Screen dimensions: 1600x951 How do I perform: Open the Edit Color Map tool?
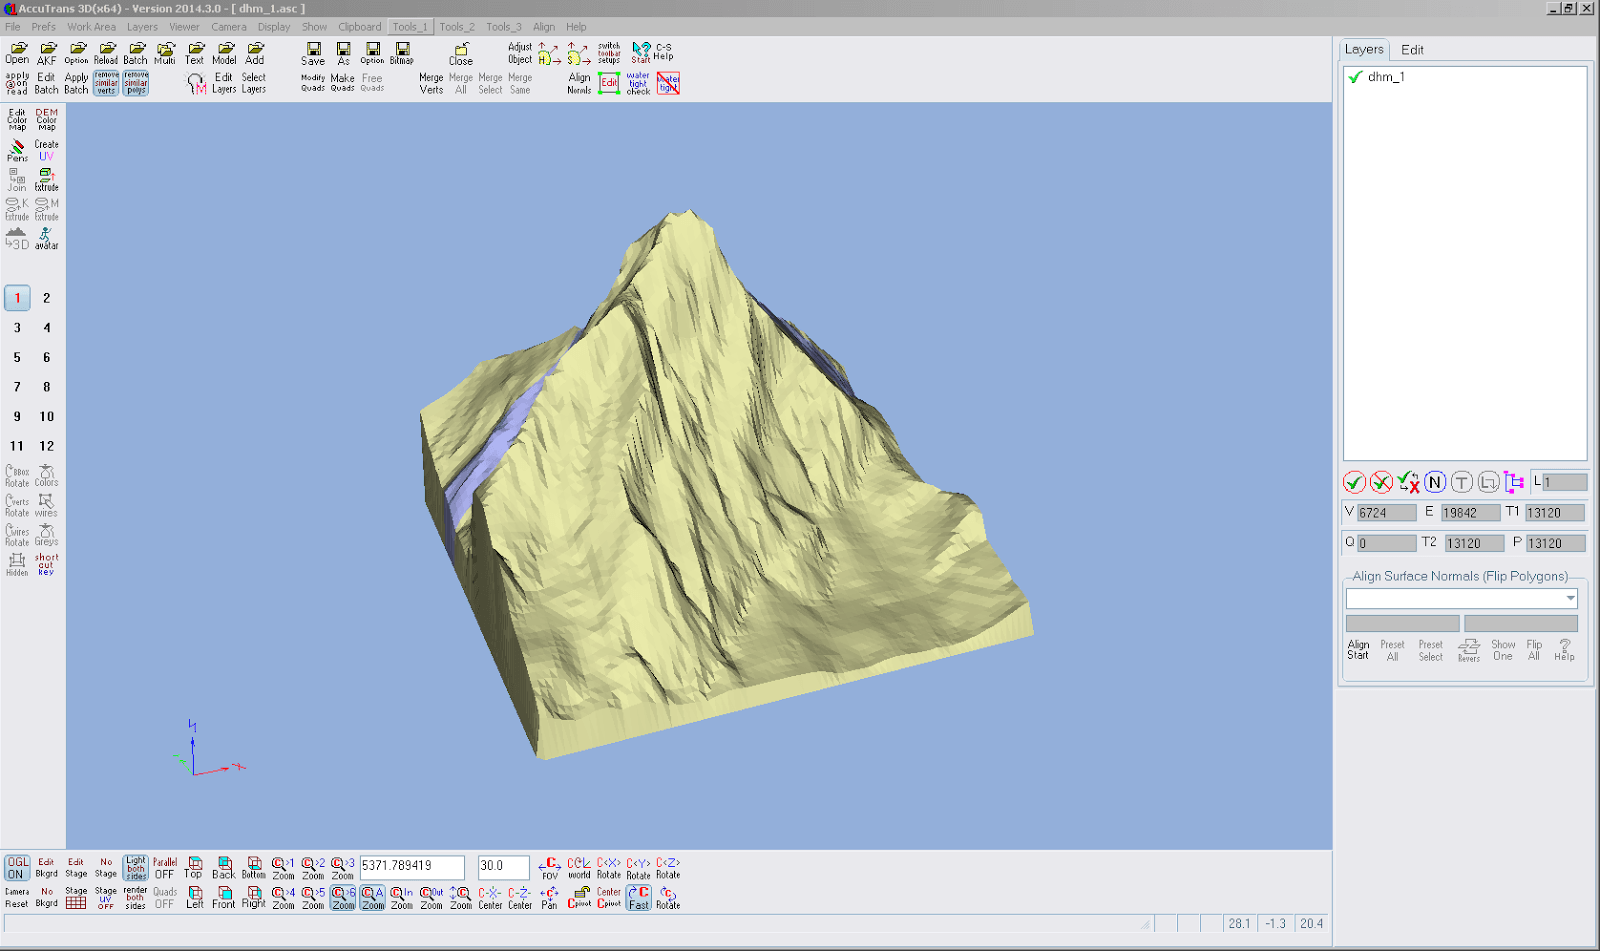coord(17,120)
